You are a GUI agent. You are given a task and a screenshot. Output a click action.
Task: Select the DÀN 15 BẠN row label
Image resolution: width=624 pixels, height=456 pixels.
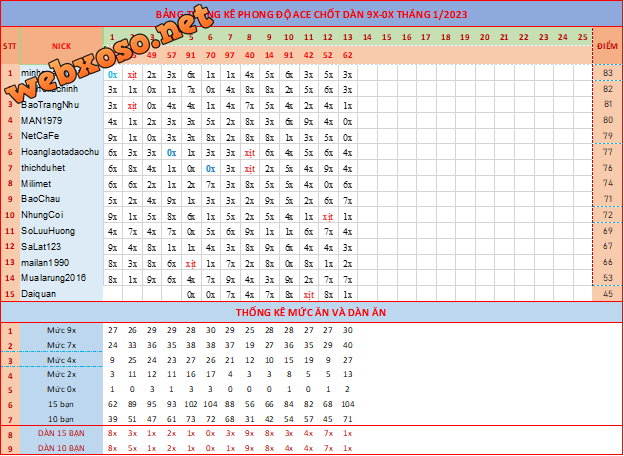point(61,433)
